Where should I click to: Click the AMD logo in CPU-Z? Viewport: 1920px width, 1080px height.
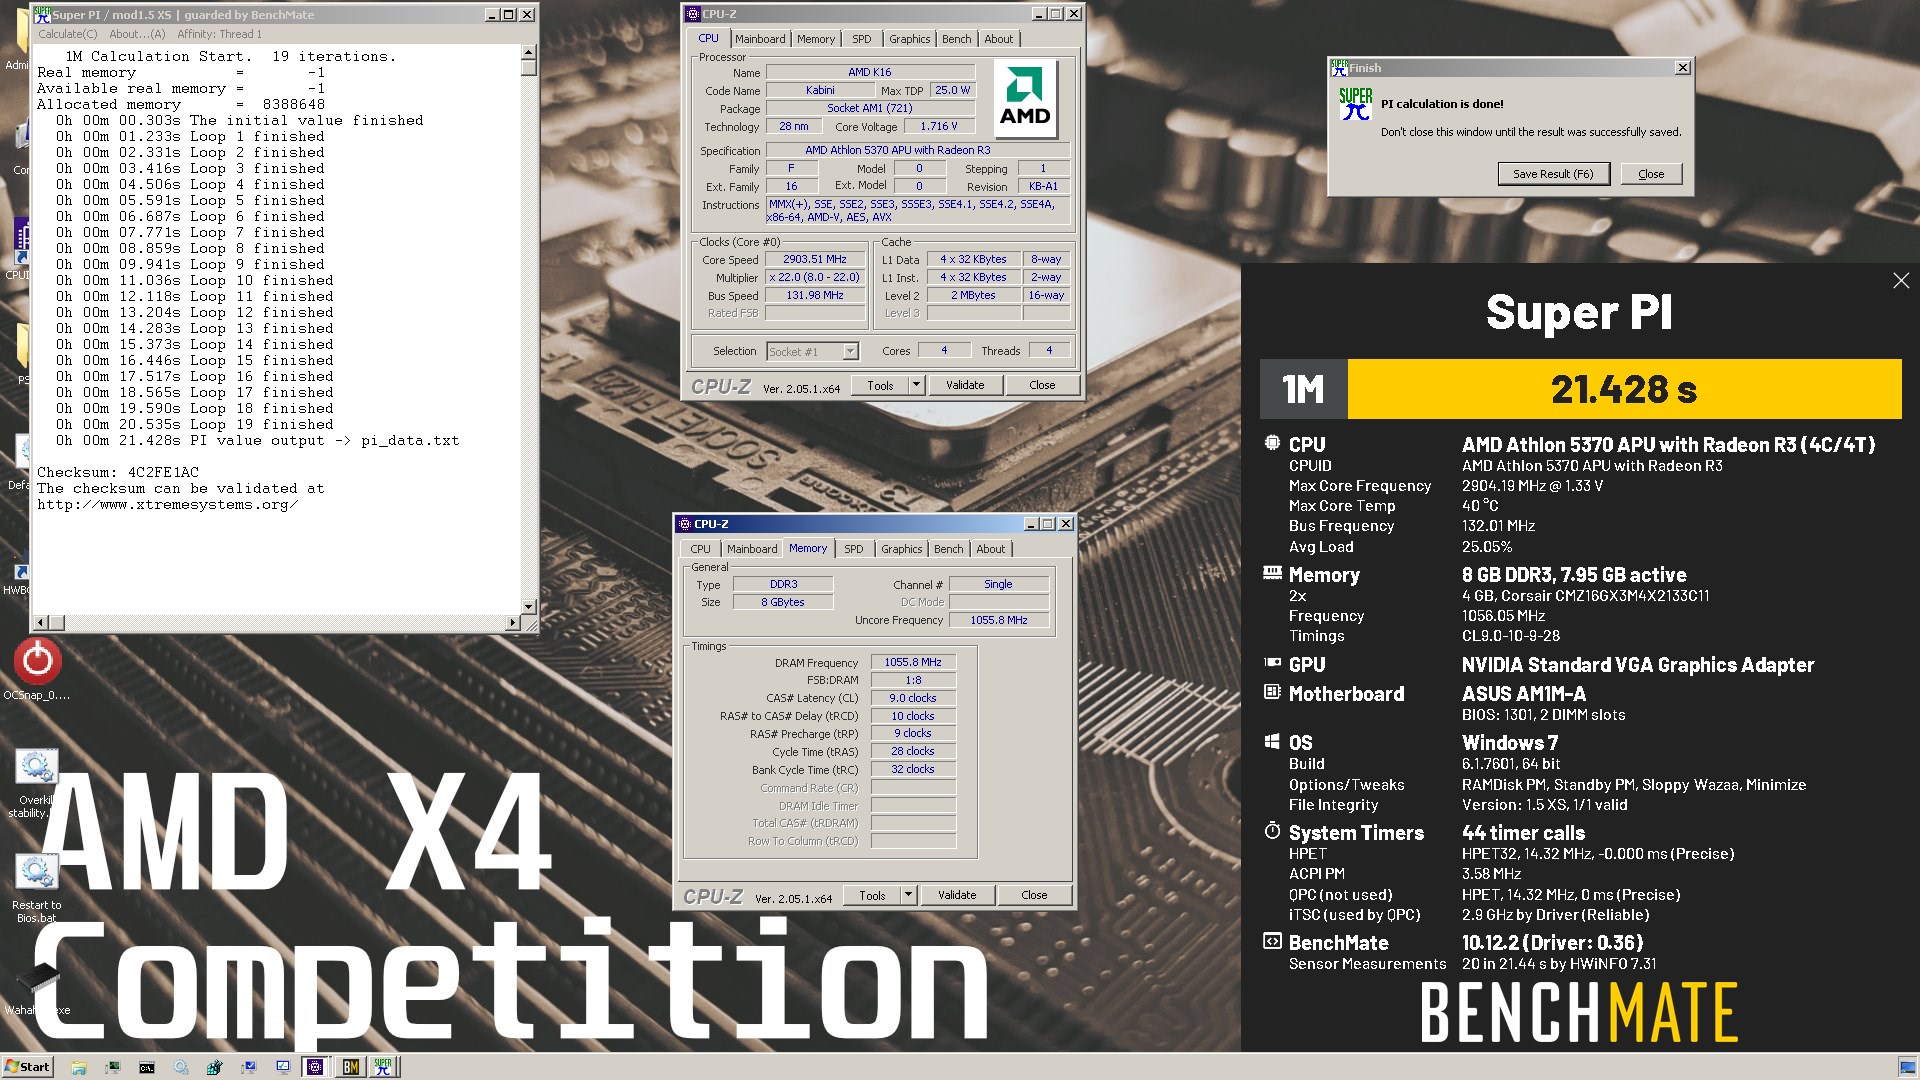(1025, 97)
